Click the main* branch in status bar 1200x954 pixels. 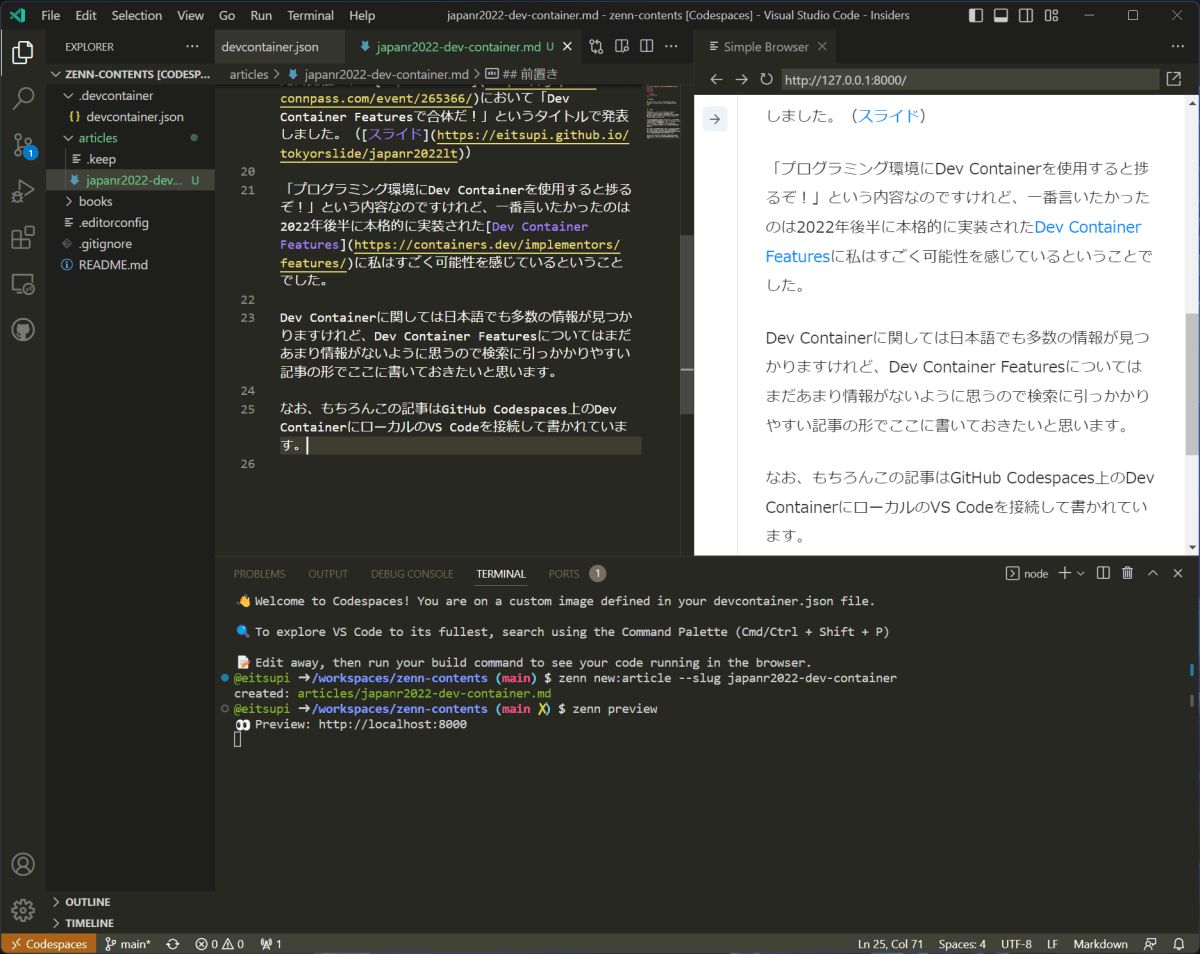[128, 944]
